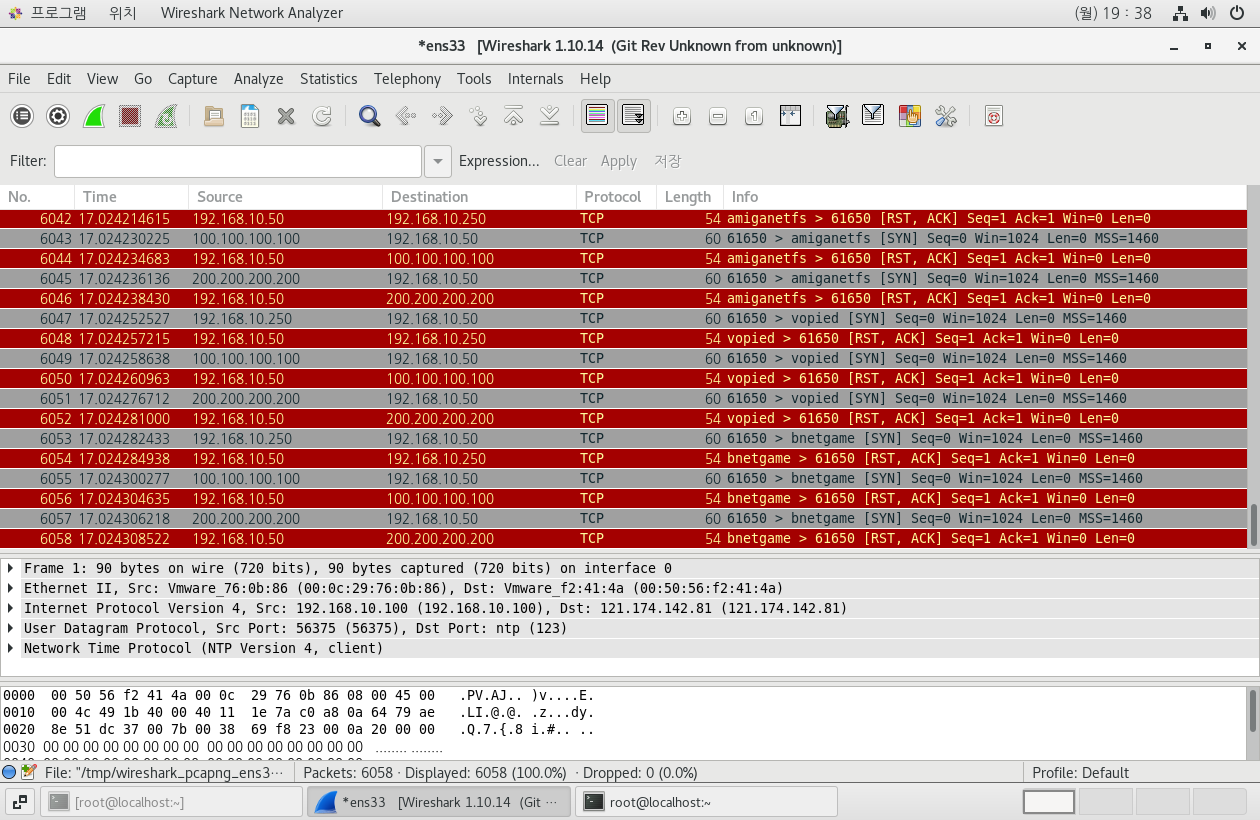Find a packet with magnifier icon
The height and width of the screenshot is (820, 1260).
[370, 116]
